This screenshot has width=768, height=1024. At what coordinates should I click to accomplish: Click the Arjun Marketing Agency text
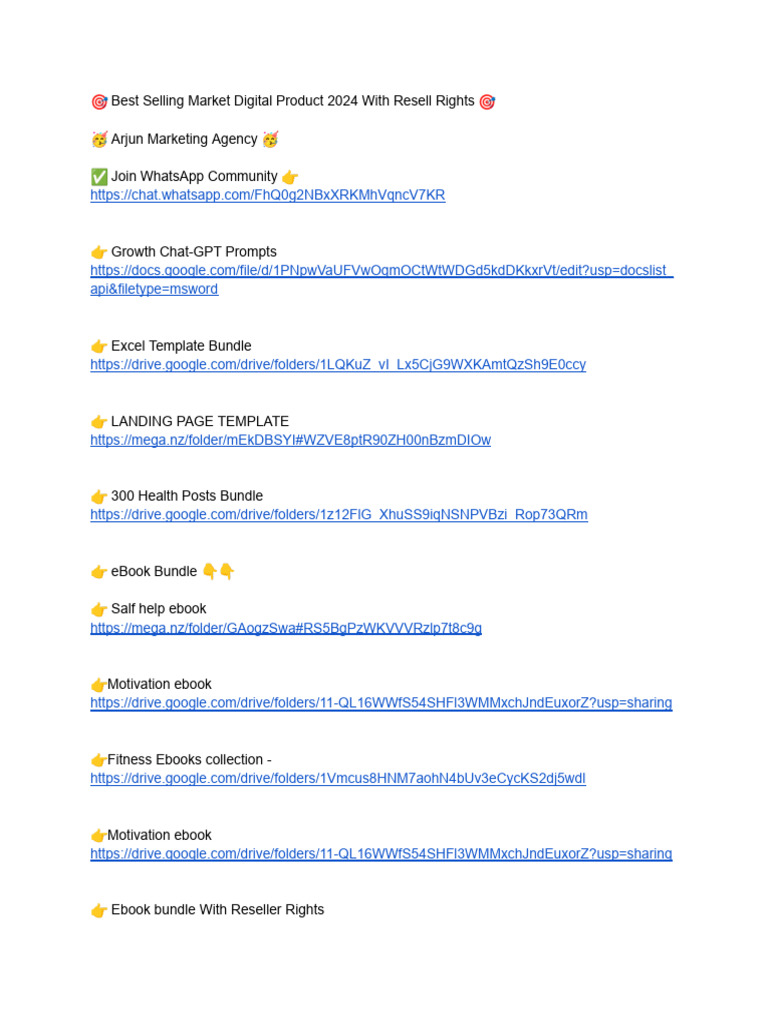click(184, 139)
